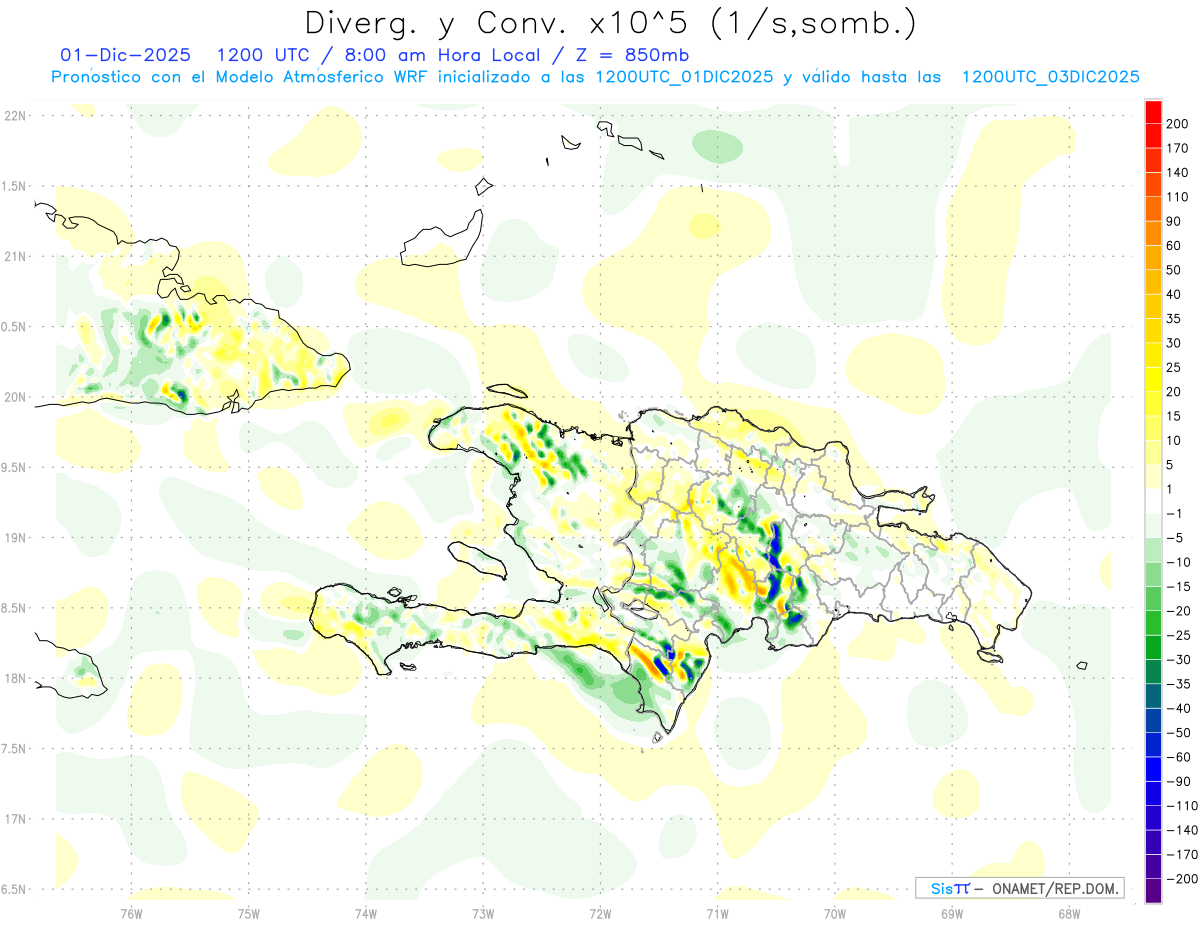Viewport: 1200px width, 927px height.
Task: Click the 21N latitude label
Action: [15, 256]
